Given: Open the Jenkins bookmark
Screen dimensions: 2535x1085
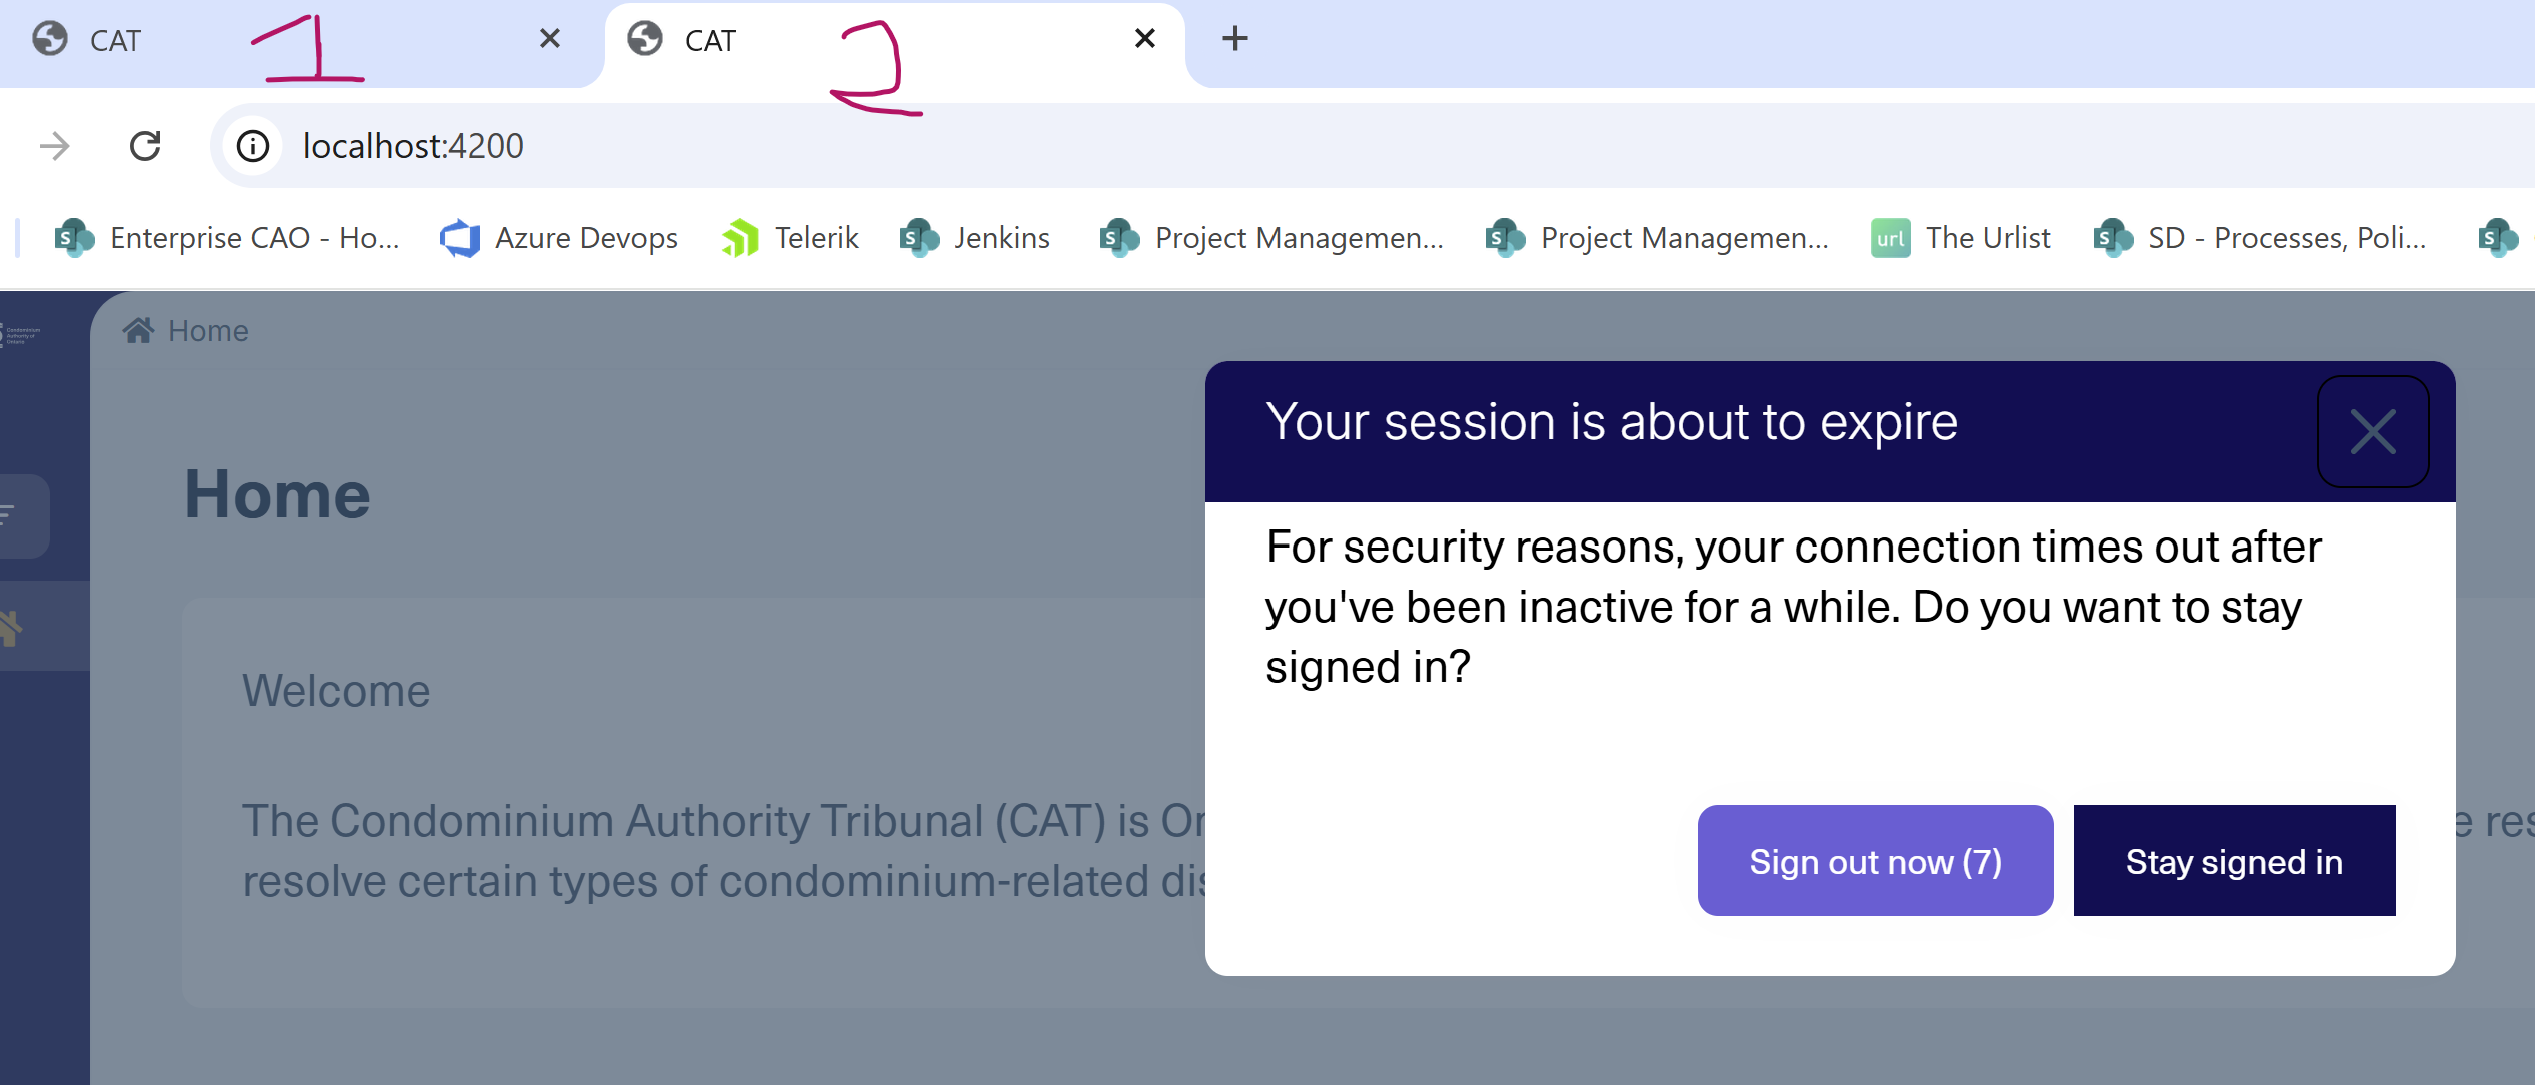Looking at the screenshot, I should [975, 238].
